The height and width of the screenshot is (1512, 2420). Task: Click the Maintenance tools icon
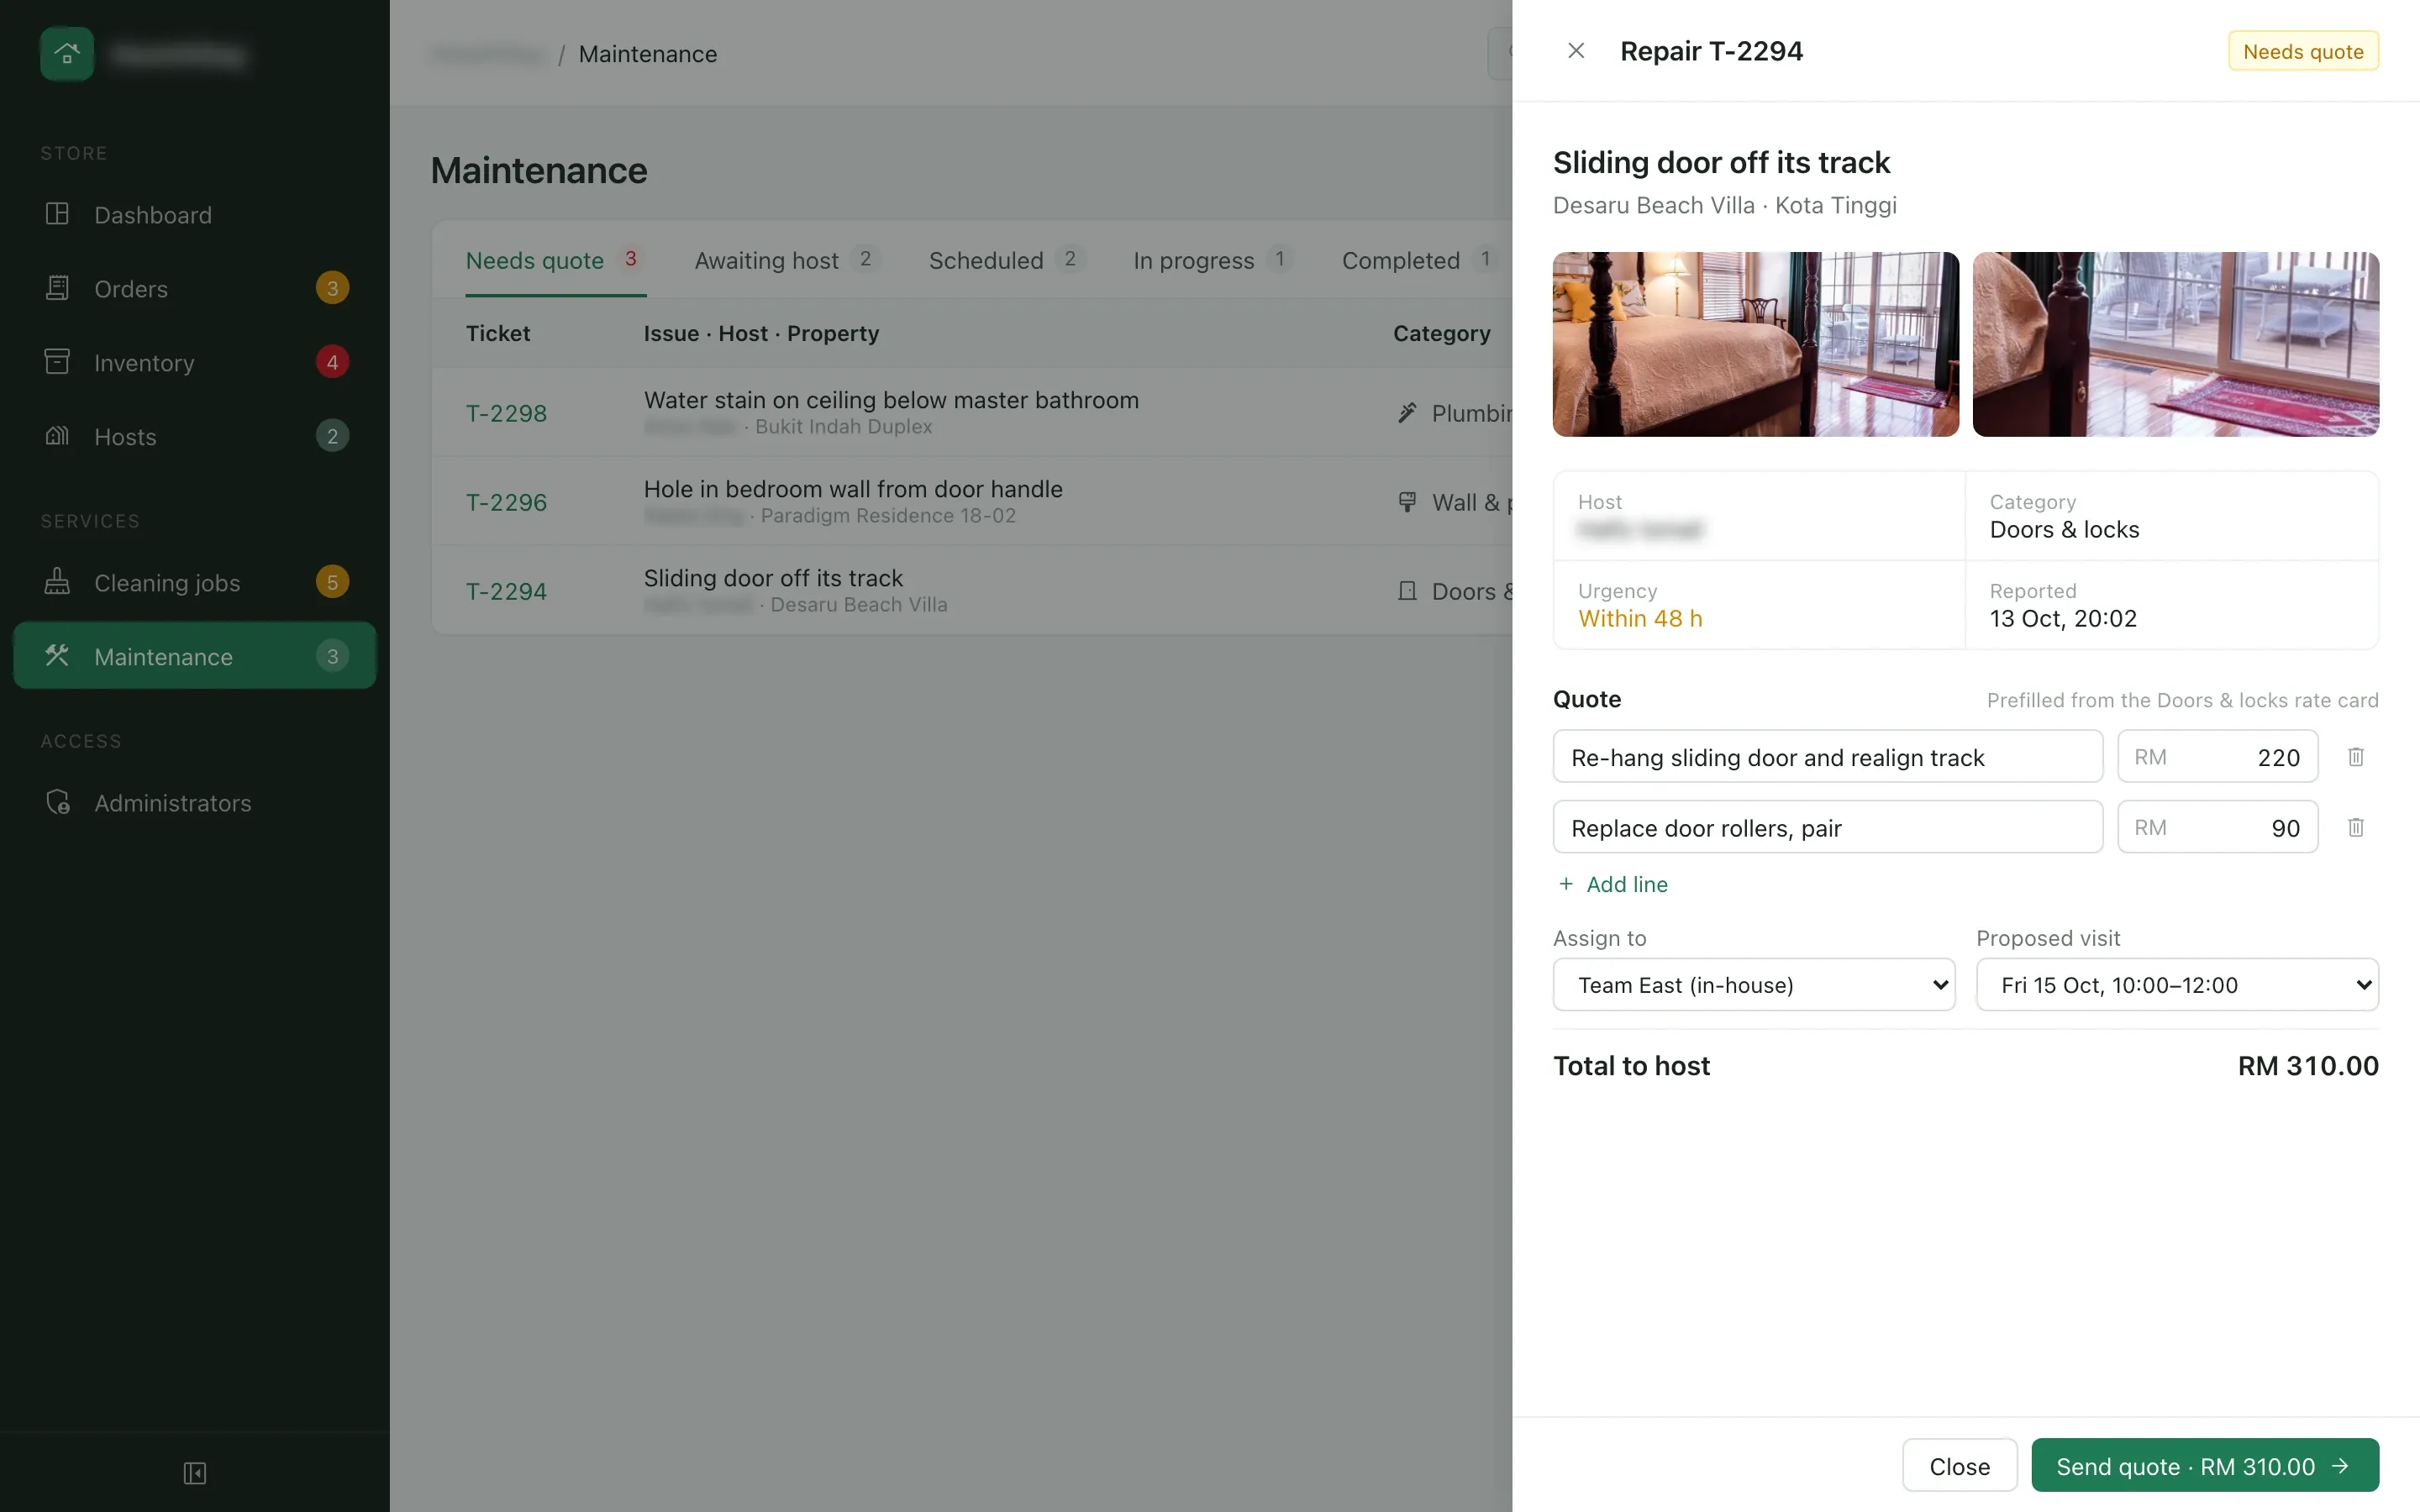coord(57,656)
